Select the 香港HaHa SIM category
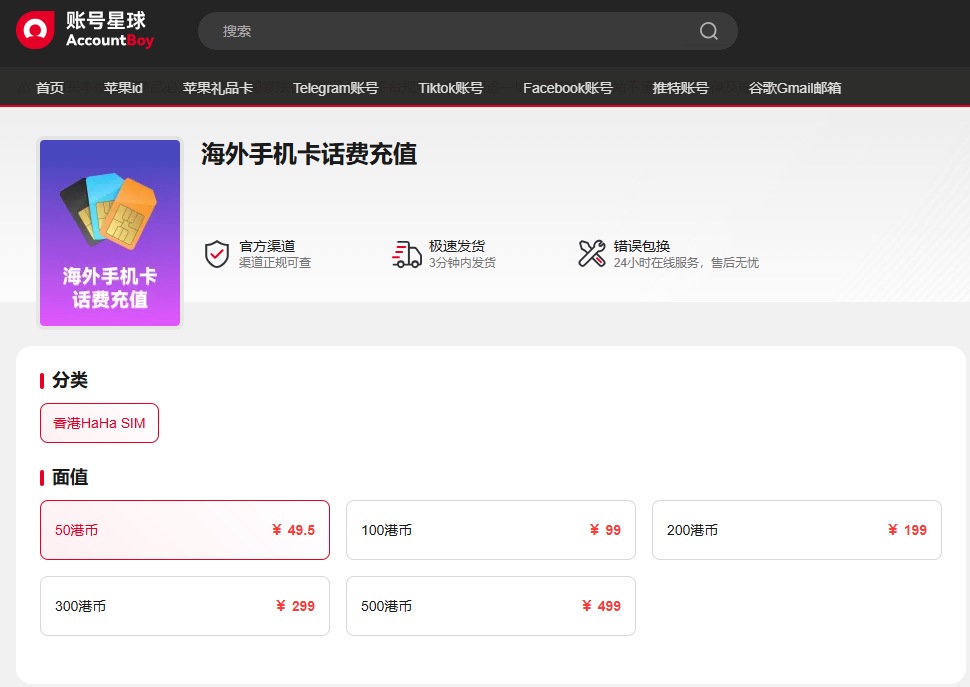Screen dimensions: 970x687 coord(99,423)
